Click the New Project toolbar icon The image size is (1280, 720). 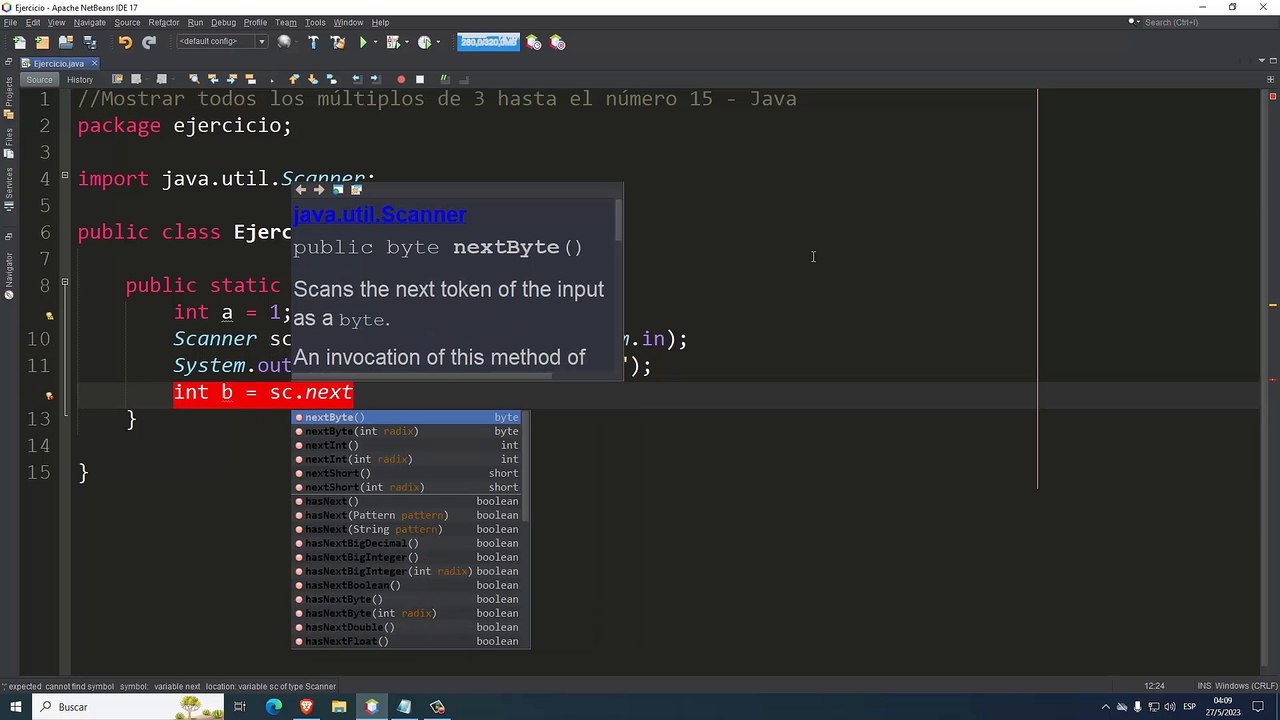point(42,42)
